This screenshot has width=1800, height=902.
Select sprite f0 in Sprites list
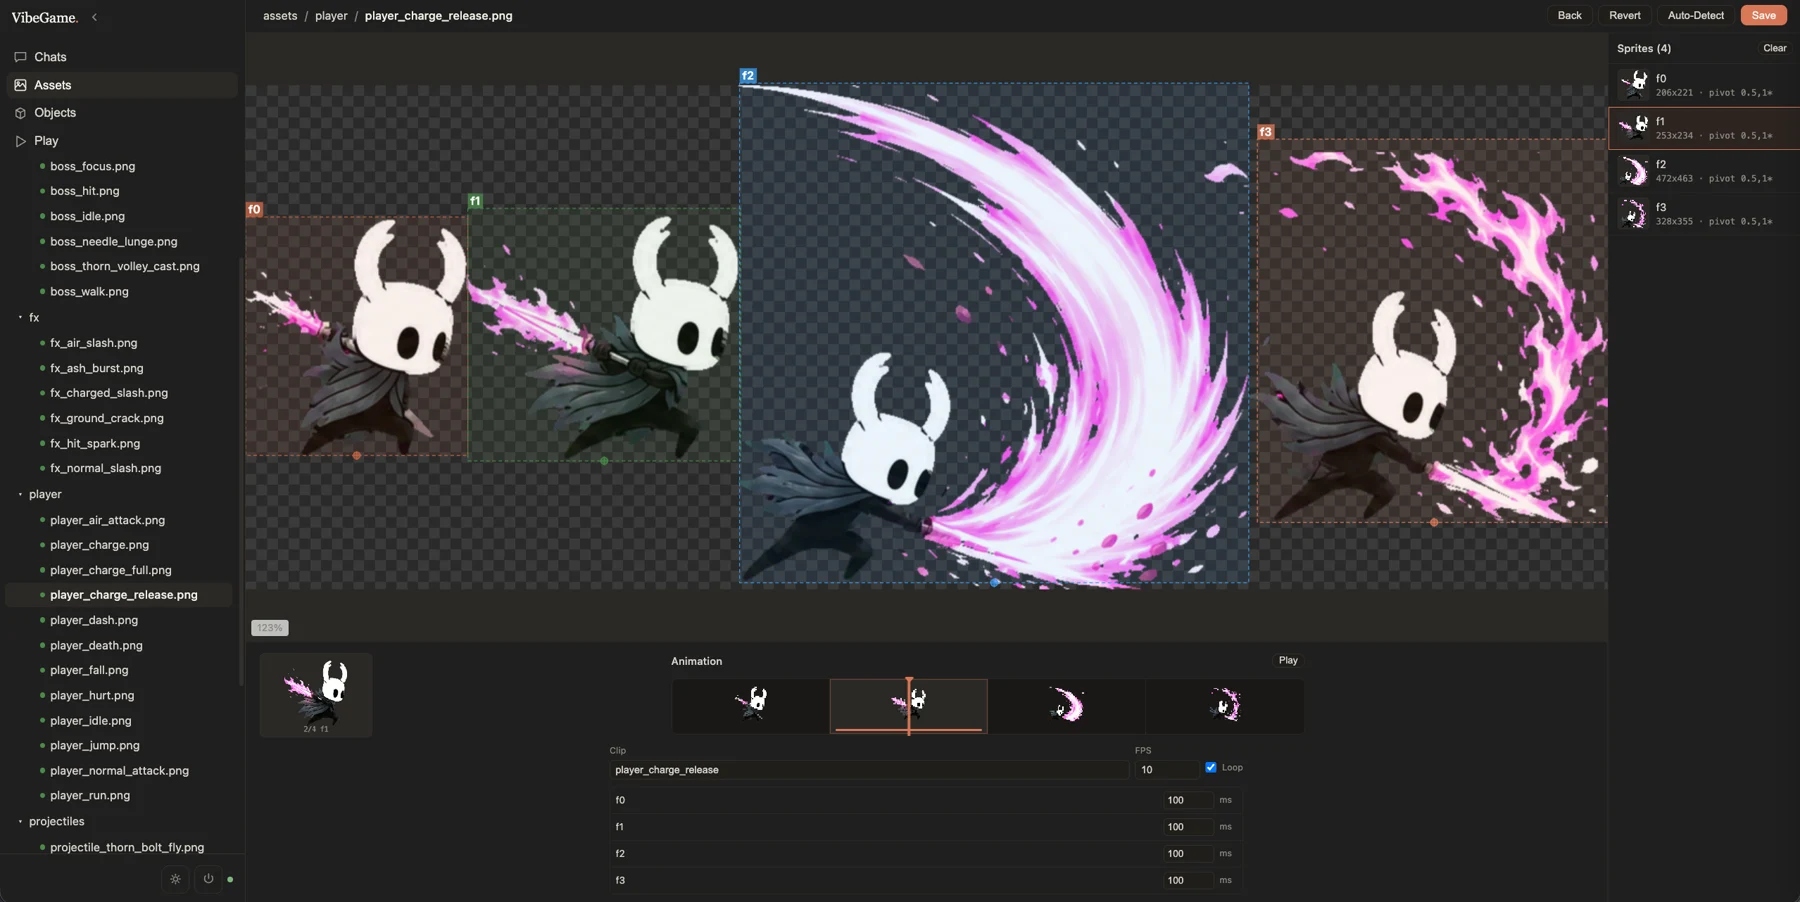1704,85
